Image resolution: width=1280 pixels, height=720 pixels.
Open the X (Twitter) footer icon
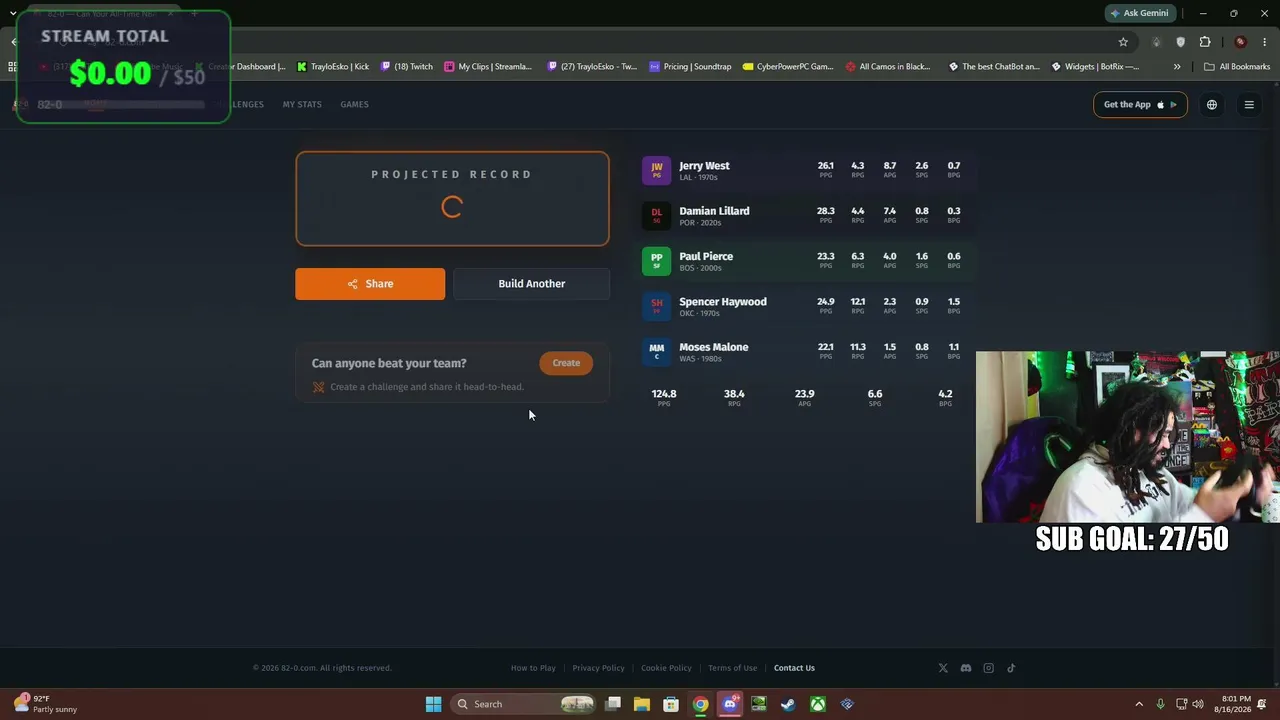tap(943, 668)
